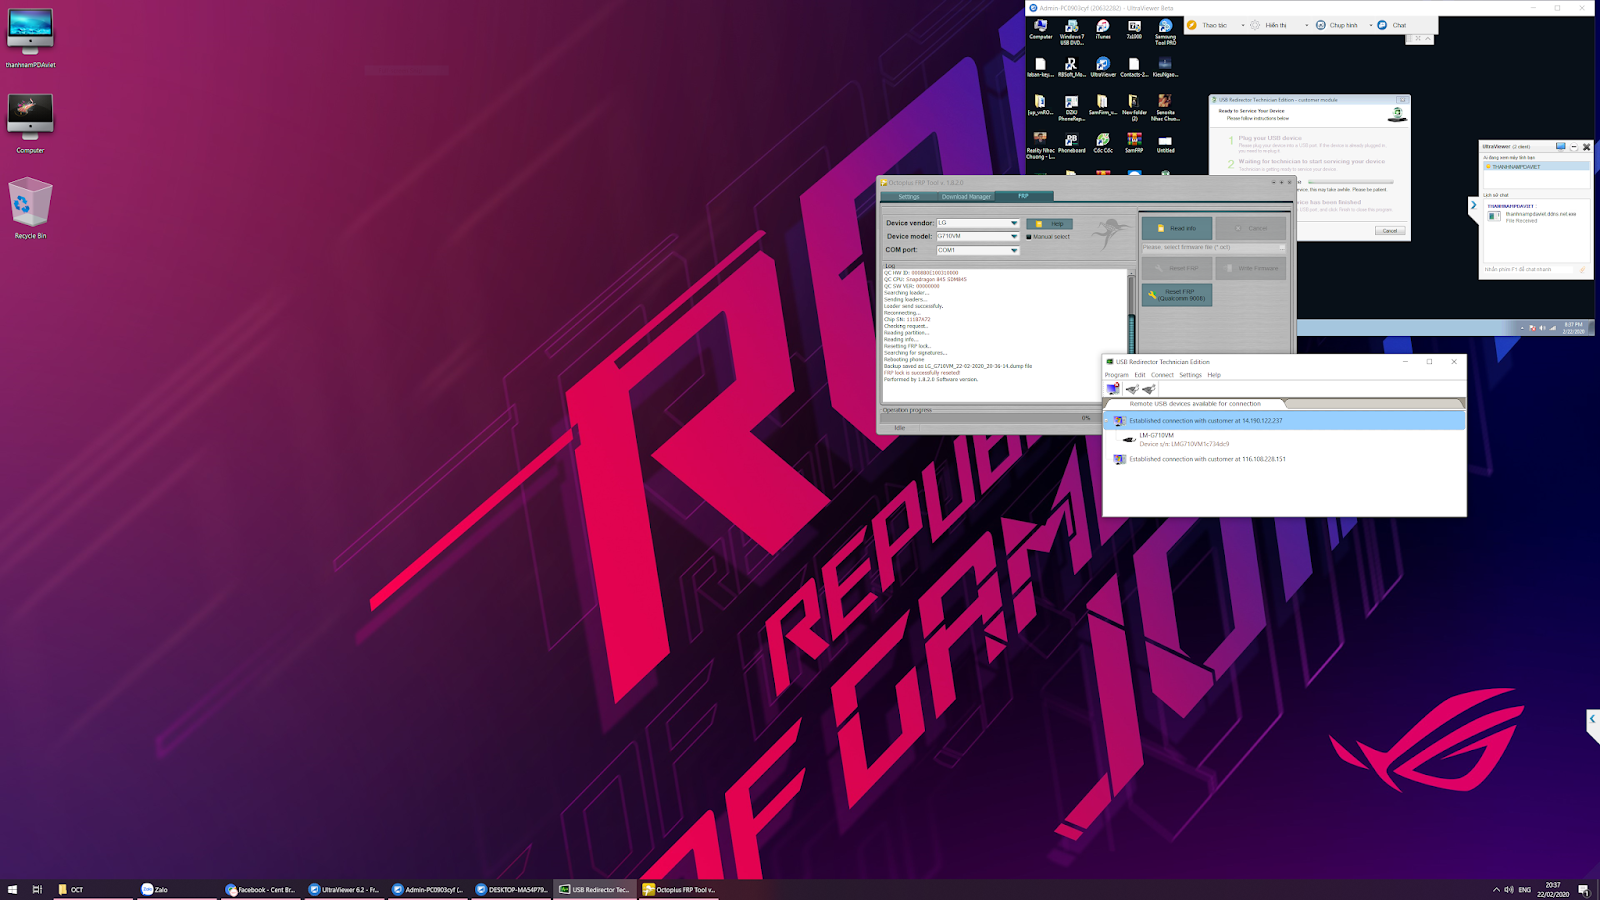Open the notification center on the taskbar
The image size is (1600, 900).
[1584, 889]
